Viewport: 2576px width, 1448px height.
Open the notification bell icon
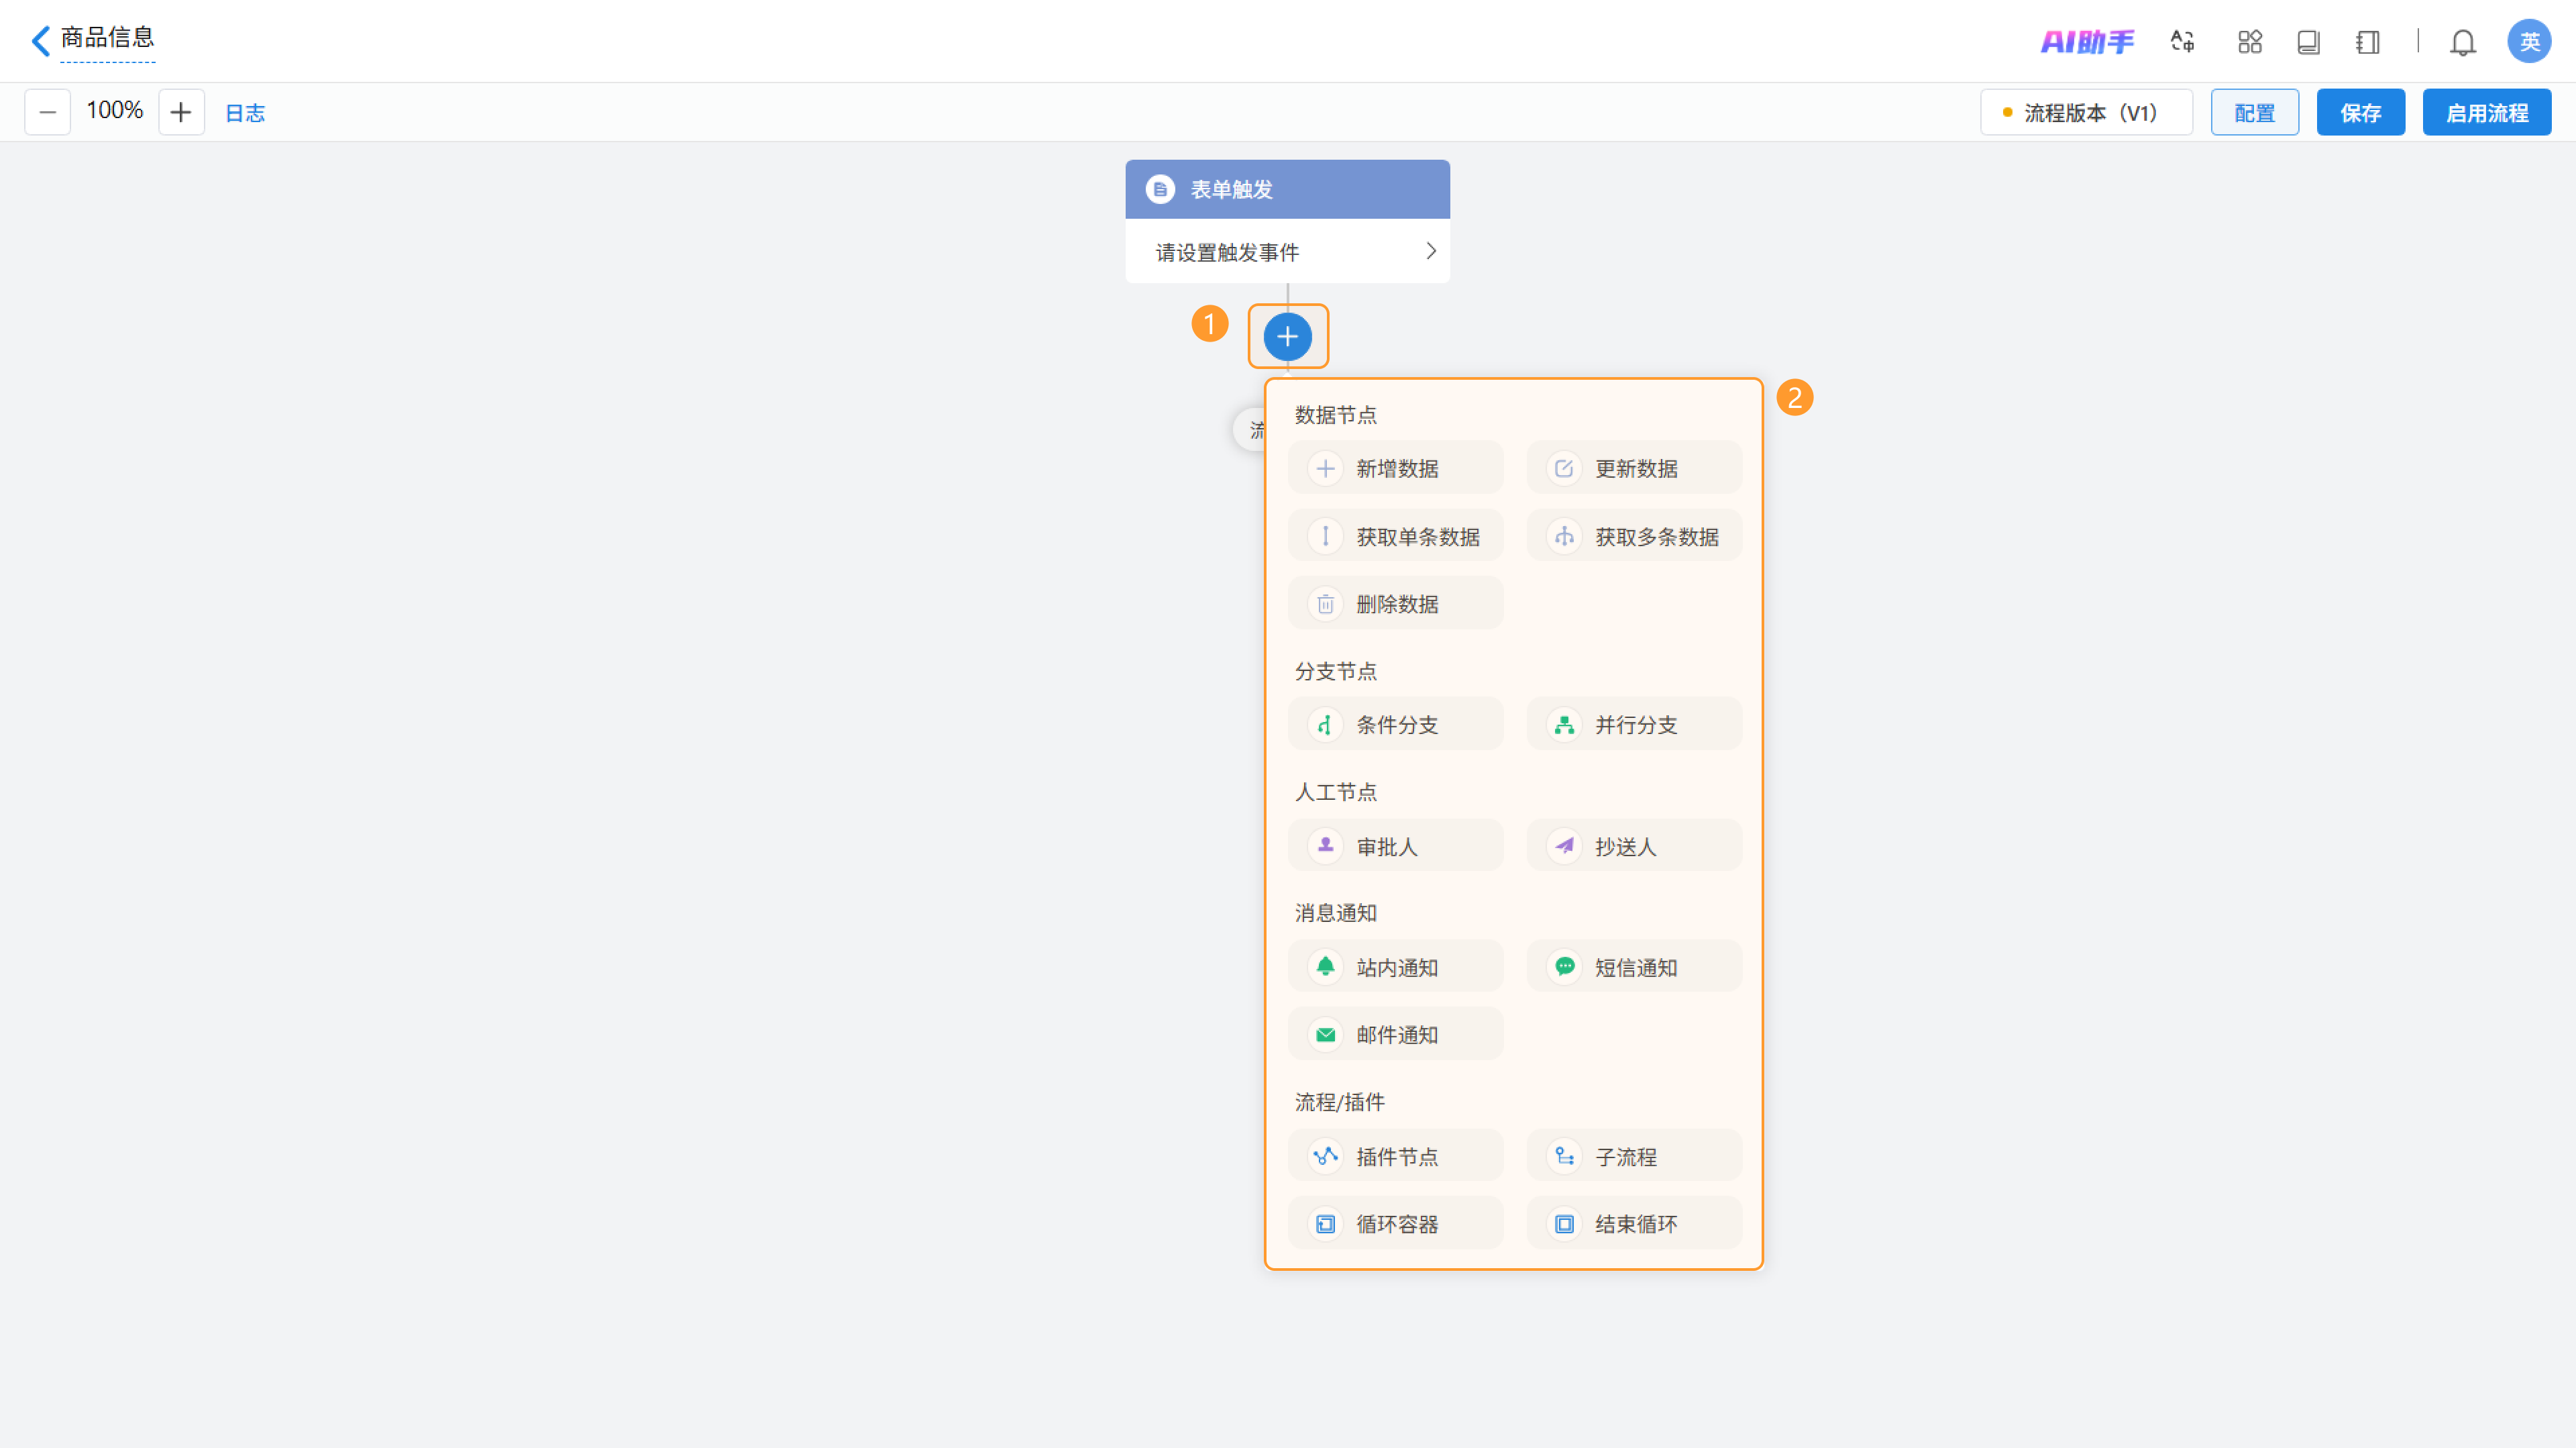point(2462,42)
